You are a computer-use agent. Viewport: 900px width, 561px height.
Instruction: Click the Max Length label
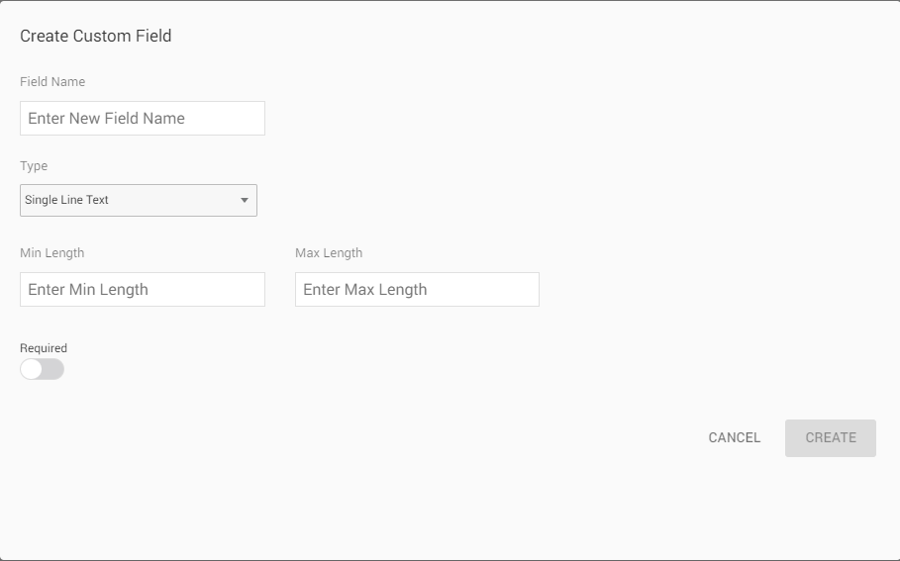tap(329, 253)
